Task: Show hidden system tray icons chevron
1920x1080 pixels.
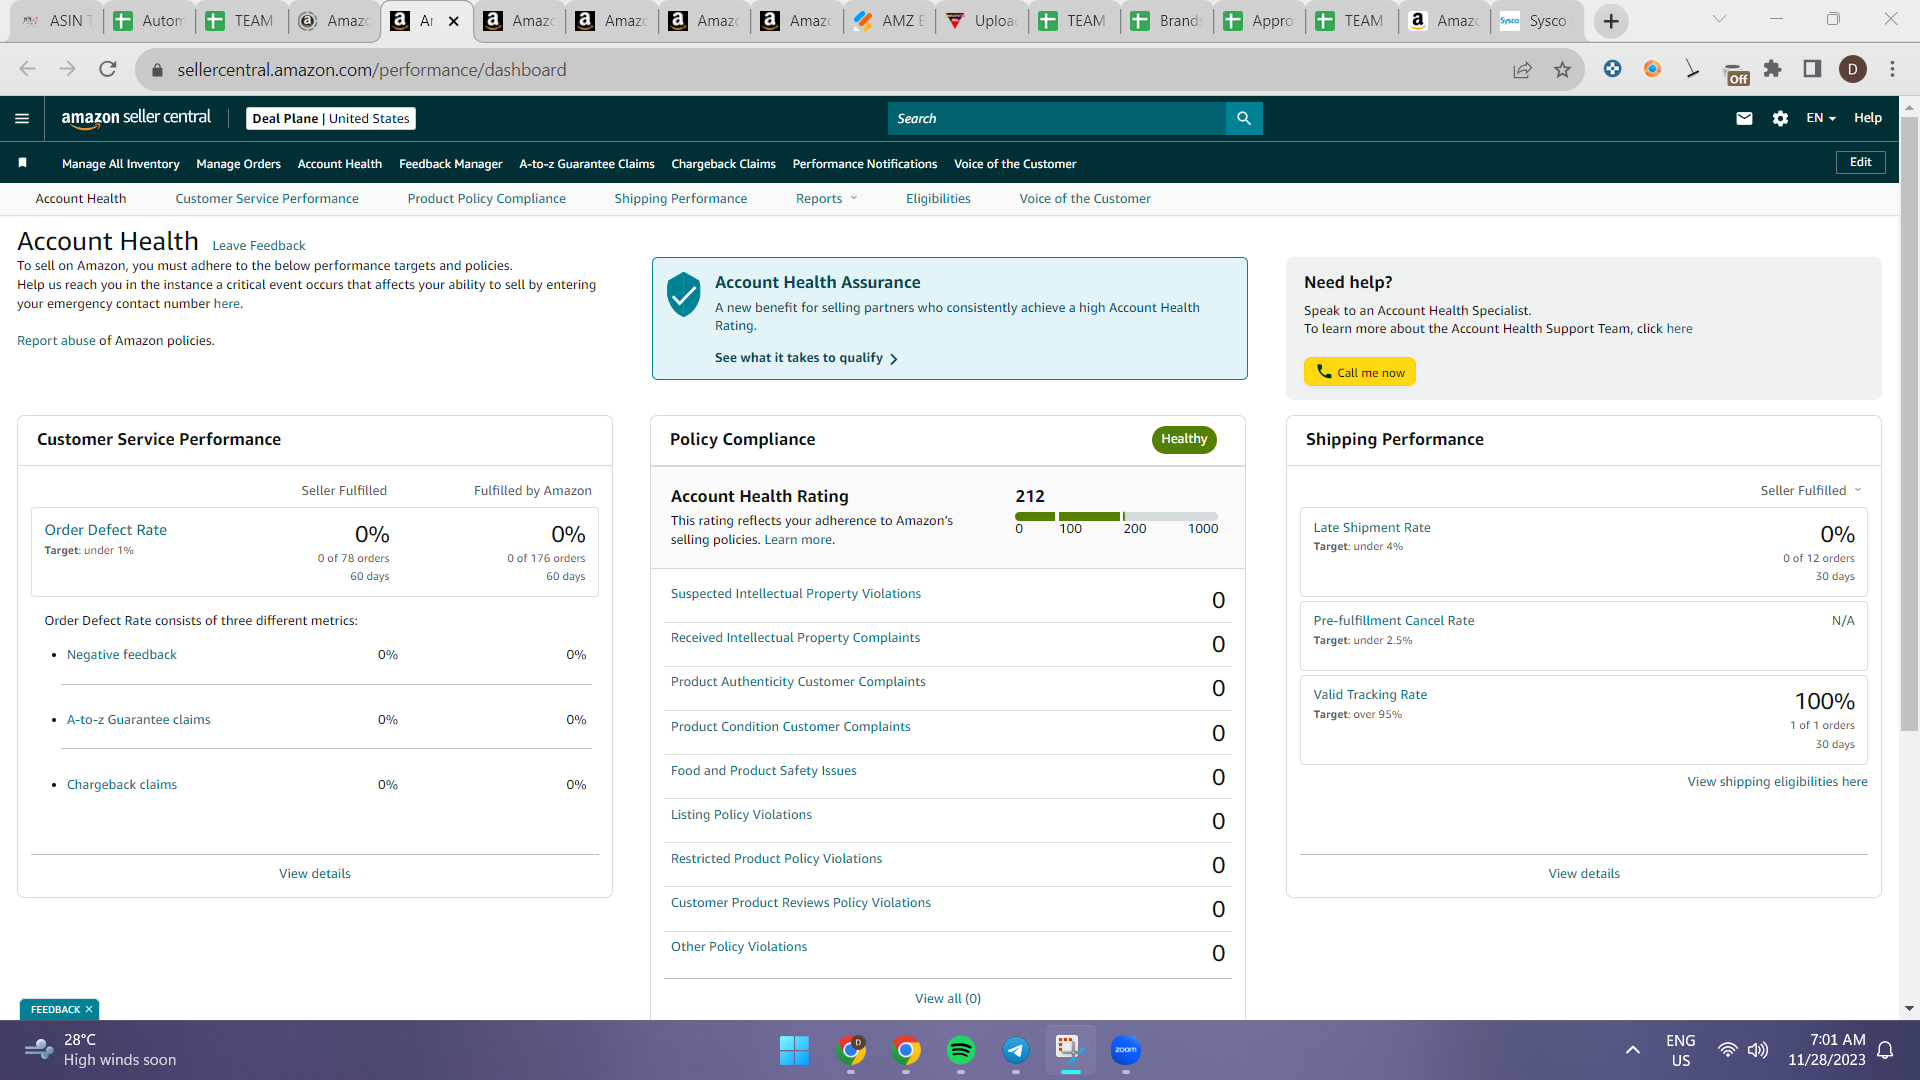Action: point(1633,1050)
